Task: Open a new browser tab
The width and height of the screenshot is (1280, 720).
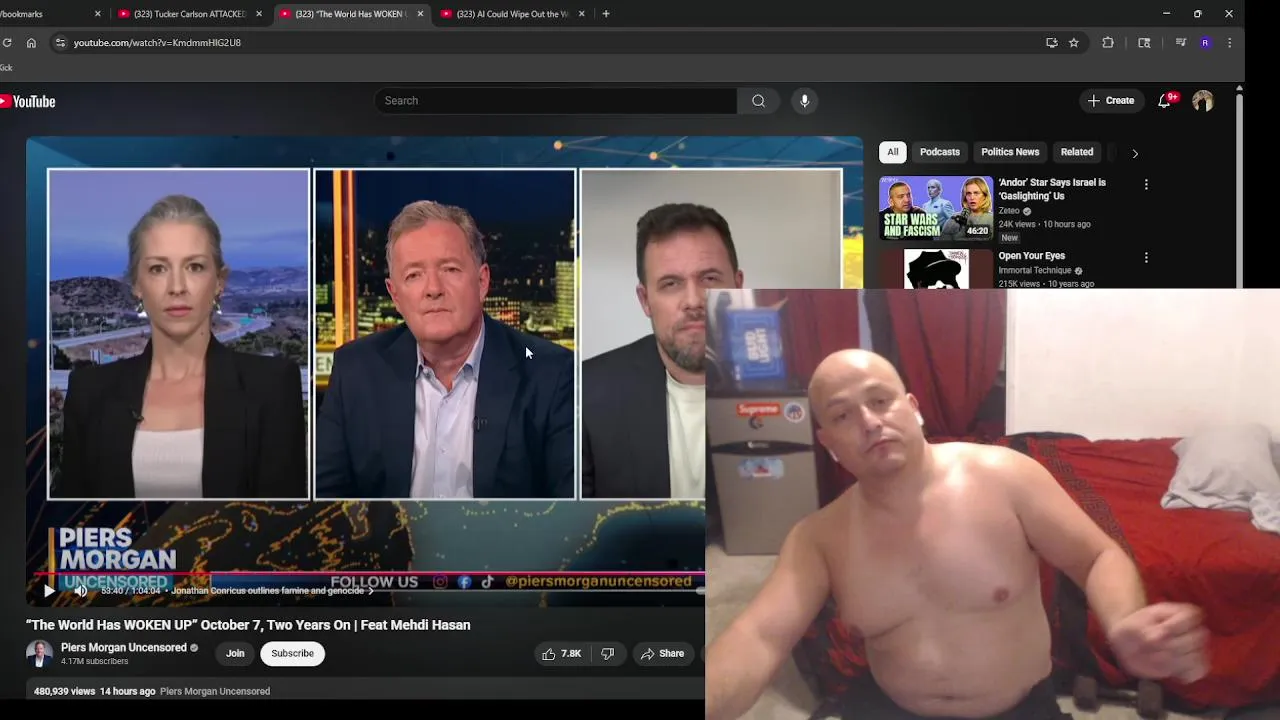Action: (x=606, y=14)
